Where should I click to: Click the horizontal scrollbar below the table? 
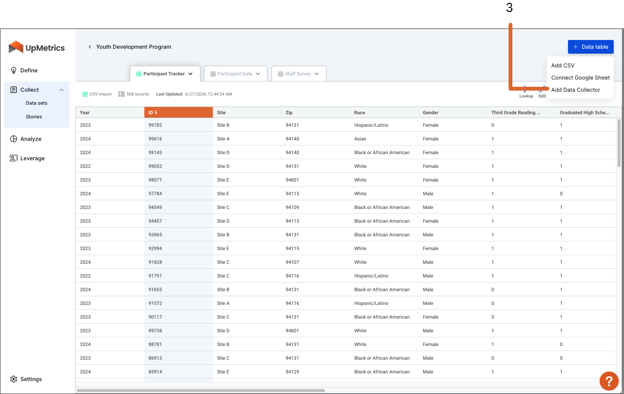tap(201, 390)
